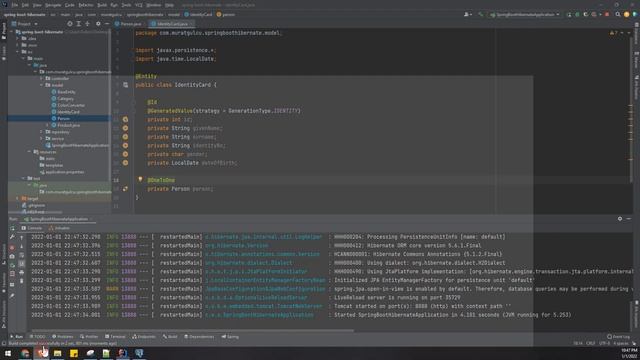Click warnings indicator in editor corner
Screen dimensions: 640x360
pos(613,33)
